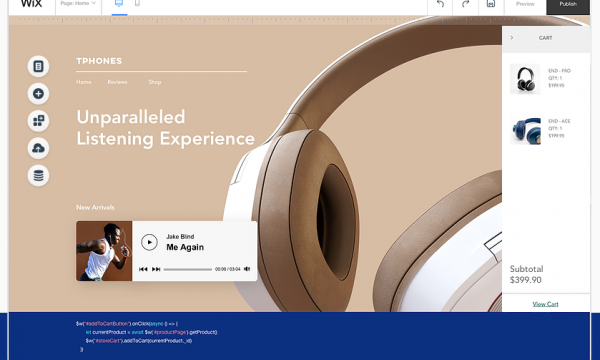This screenshot has width=600, height=360.
Task: Switch to desktop view icon
Action: 119,4
